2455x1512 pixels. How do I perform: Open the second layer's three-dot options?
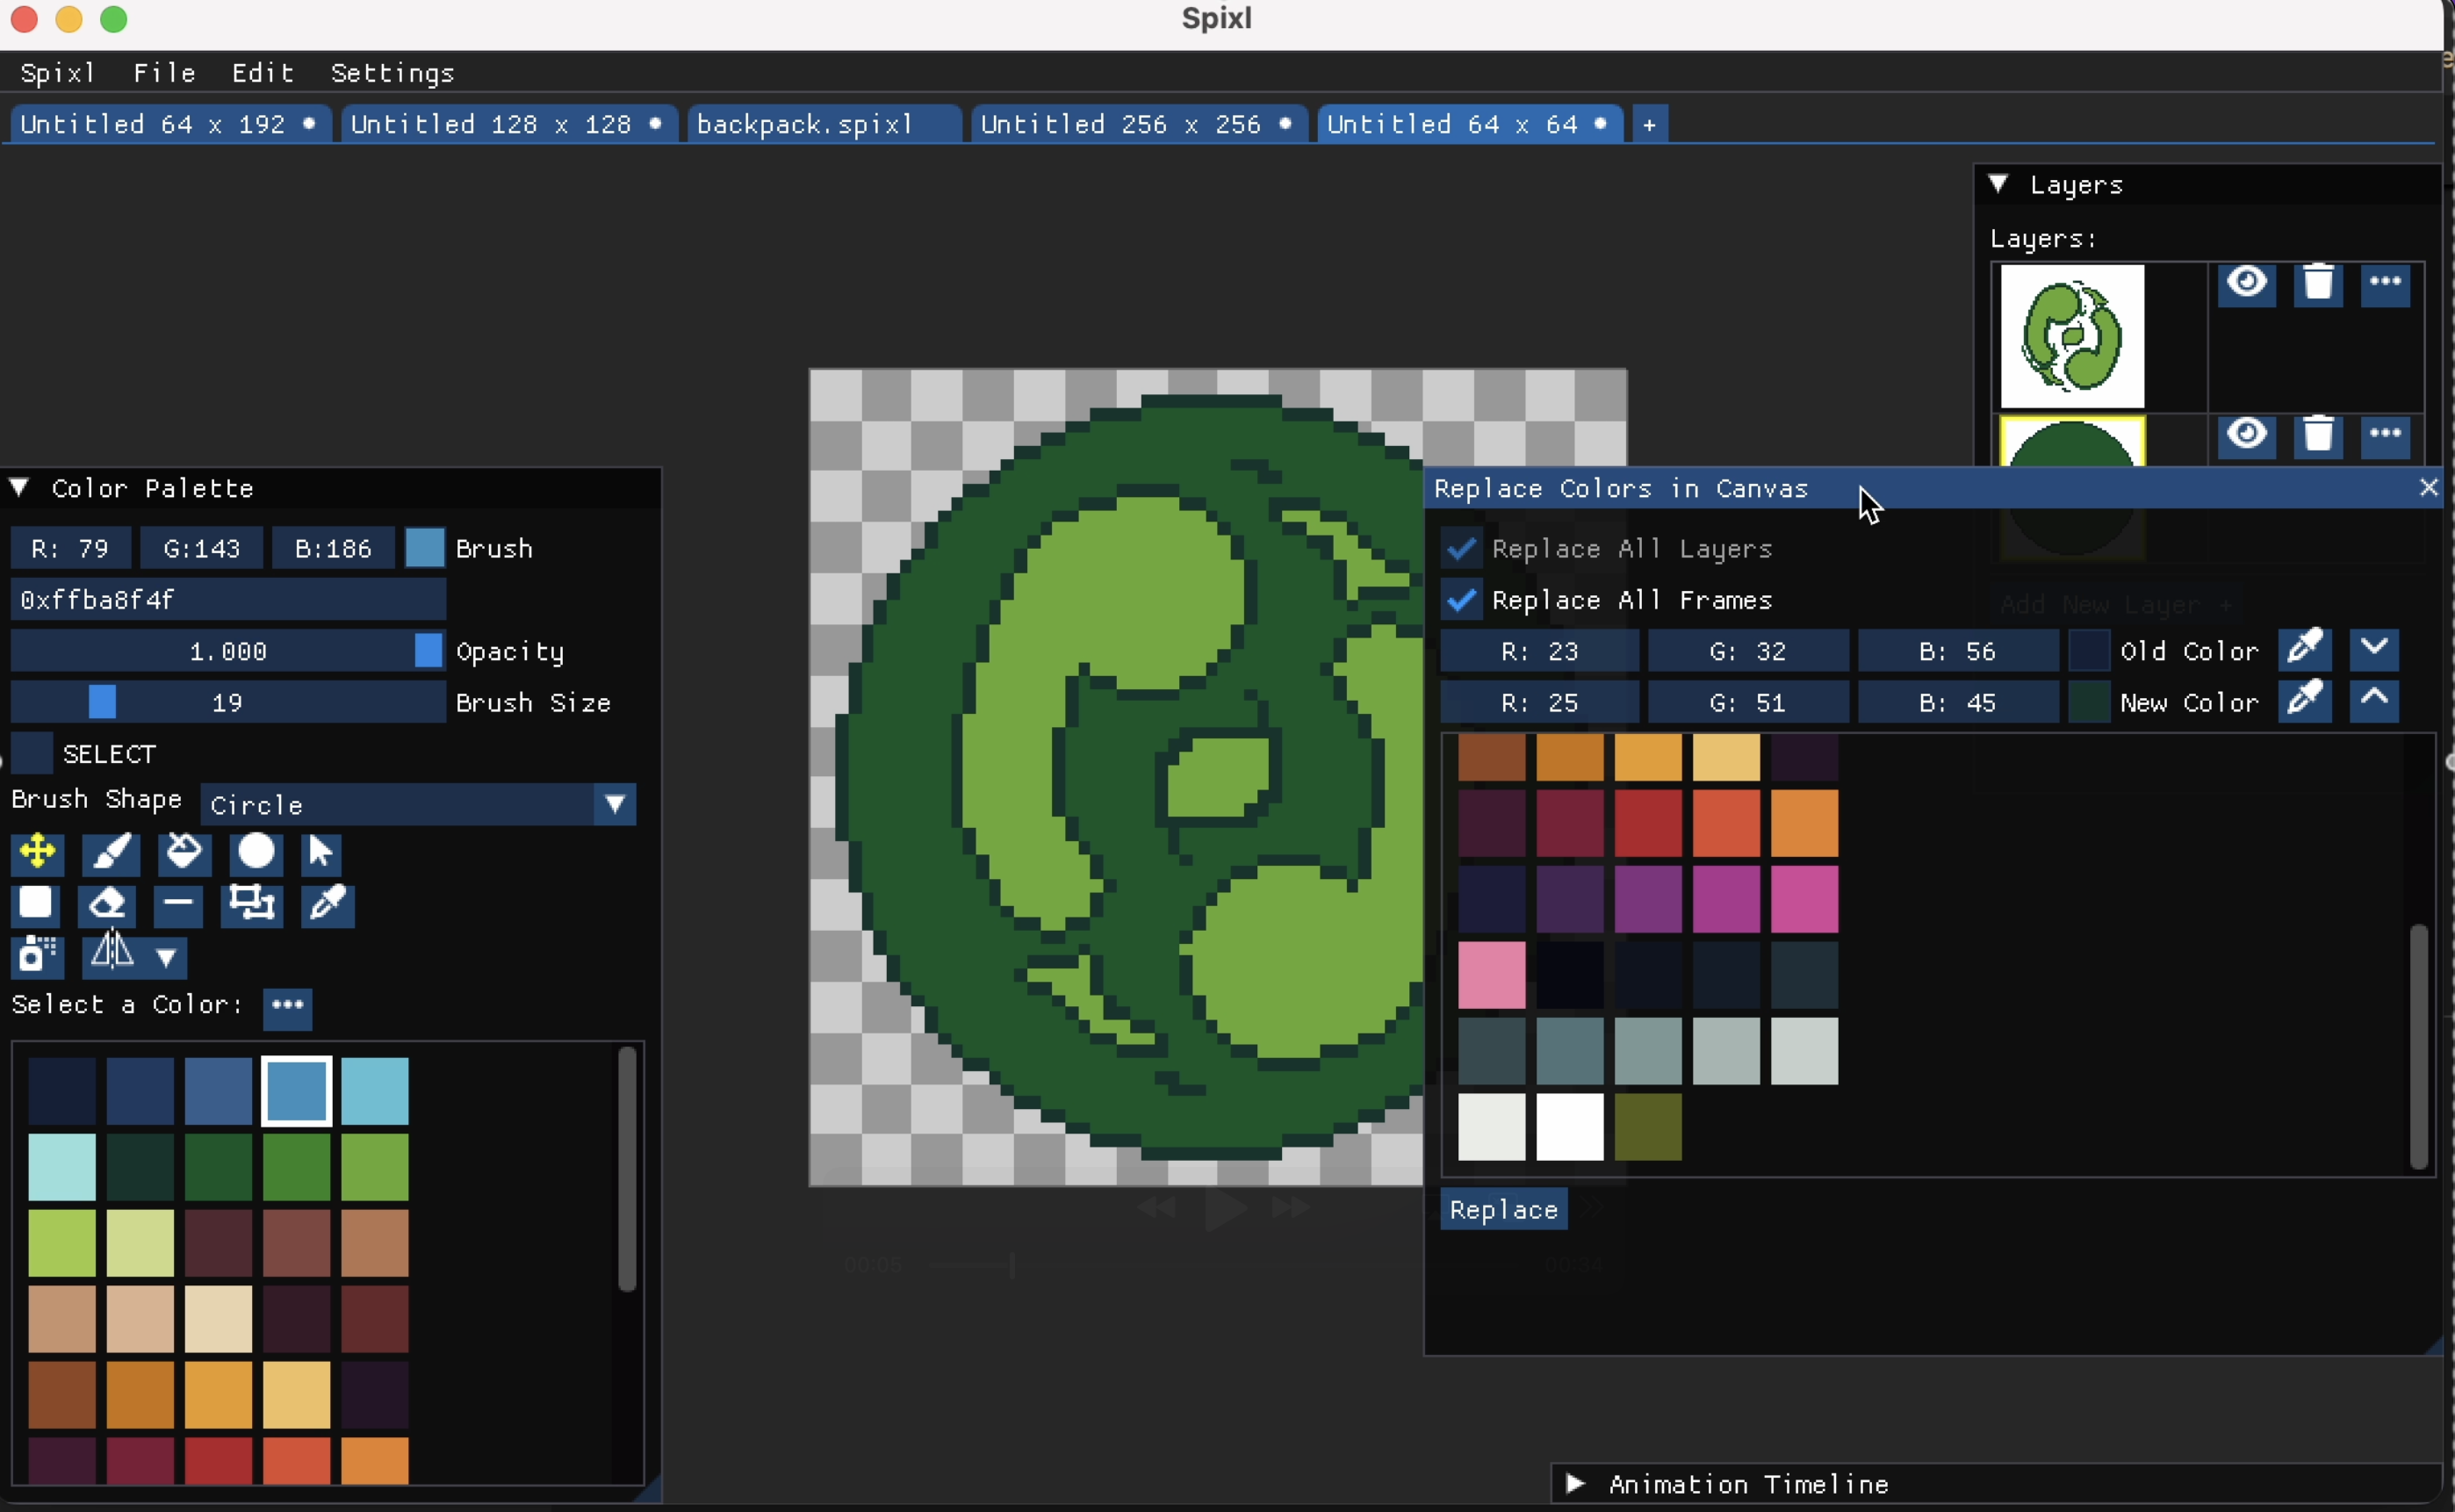pyautogui.click(x=2385, y=436)
